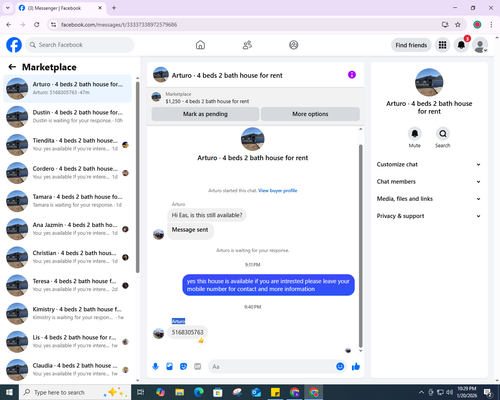Open the Friends icon in top navigation
500x400 pixels.
[247, 45]
